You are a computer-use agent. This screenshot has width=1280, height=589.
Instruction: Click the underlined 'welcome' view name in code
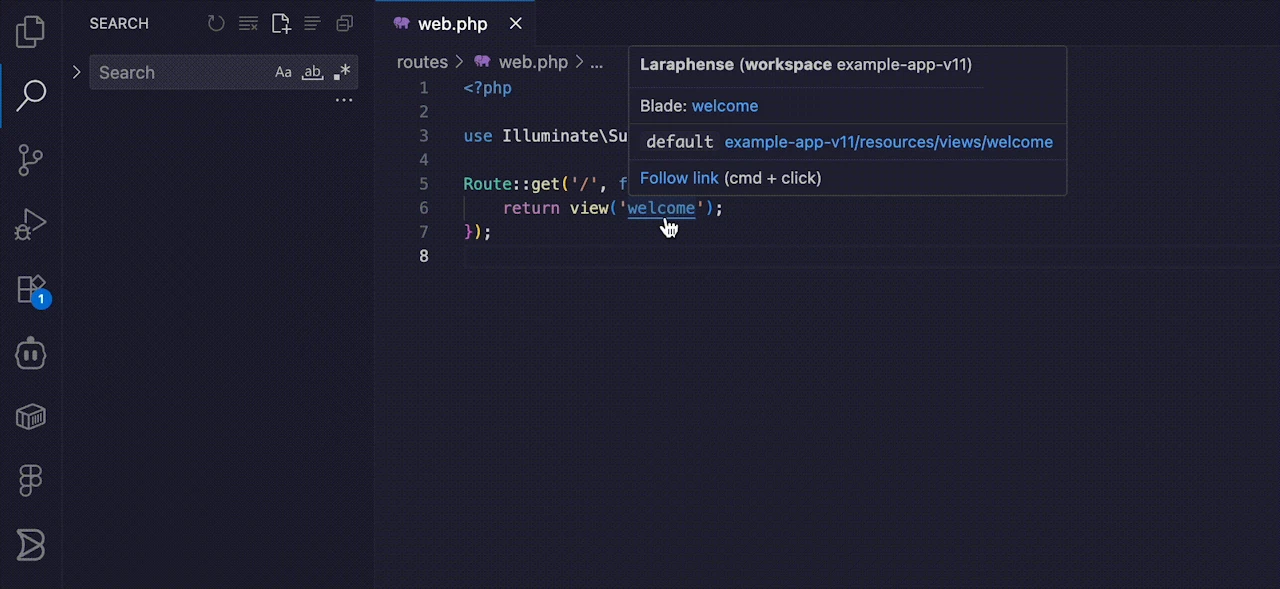(661, 208)
